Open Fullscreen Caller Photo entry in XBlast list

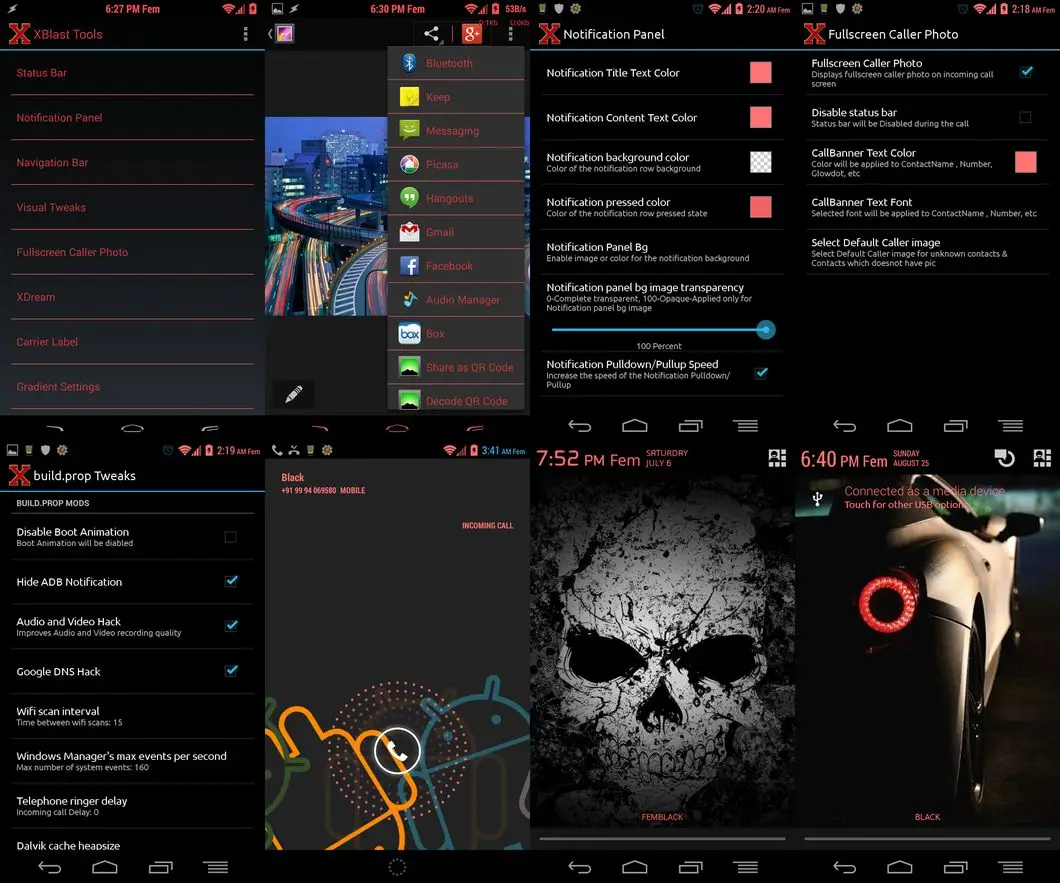point(132,252)
